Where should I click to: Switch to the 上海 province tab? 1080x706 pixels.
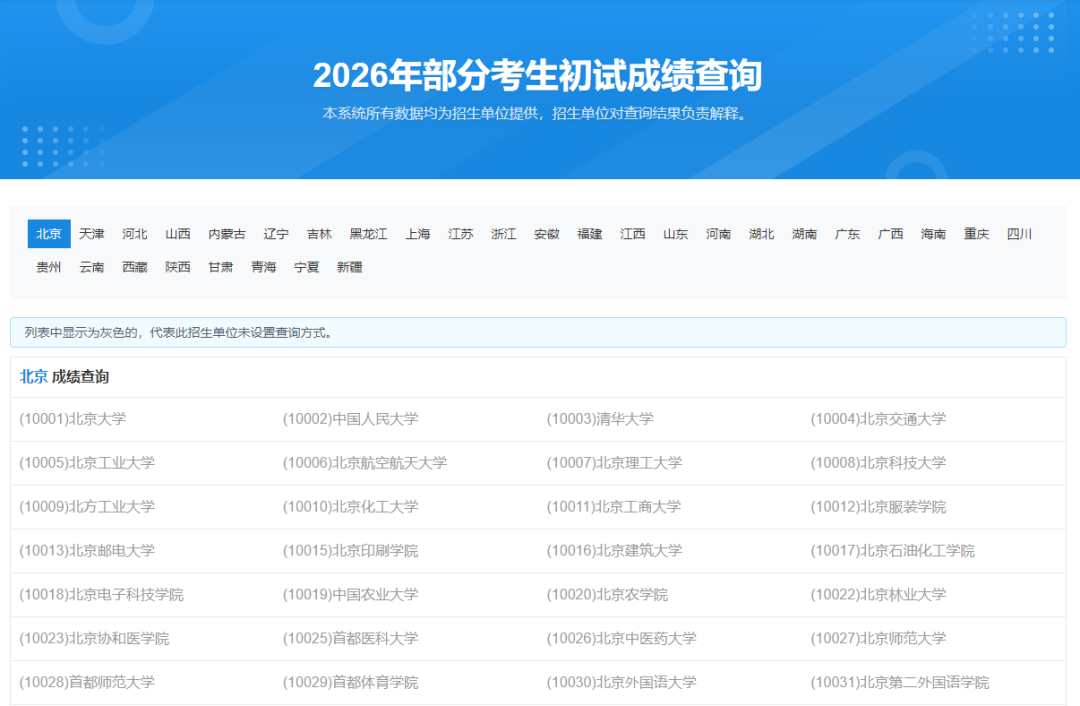(417, 233)
